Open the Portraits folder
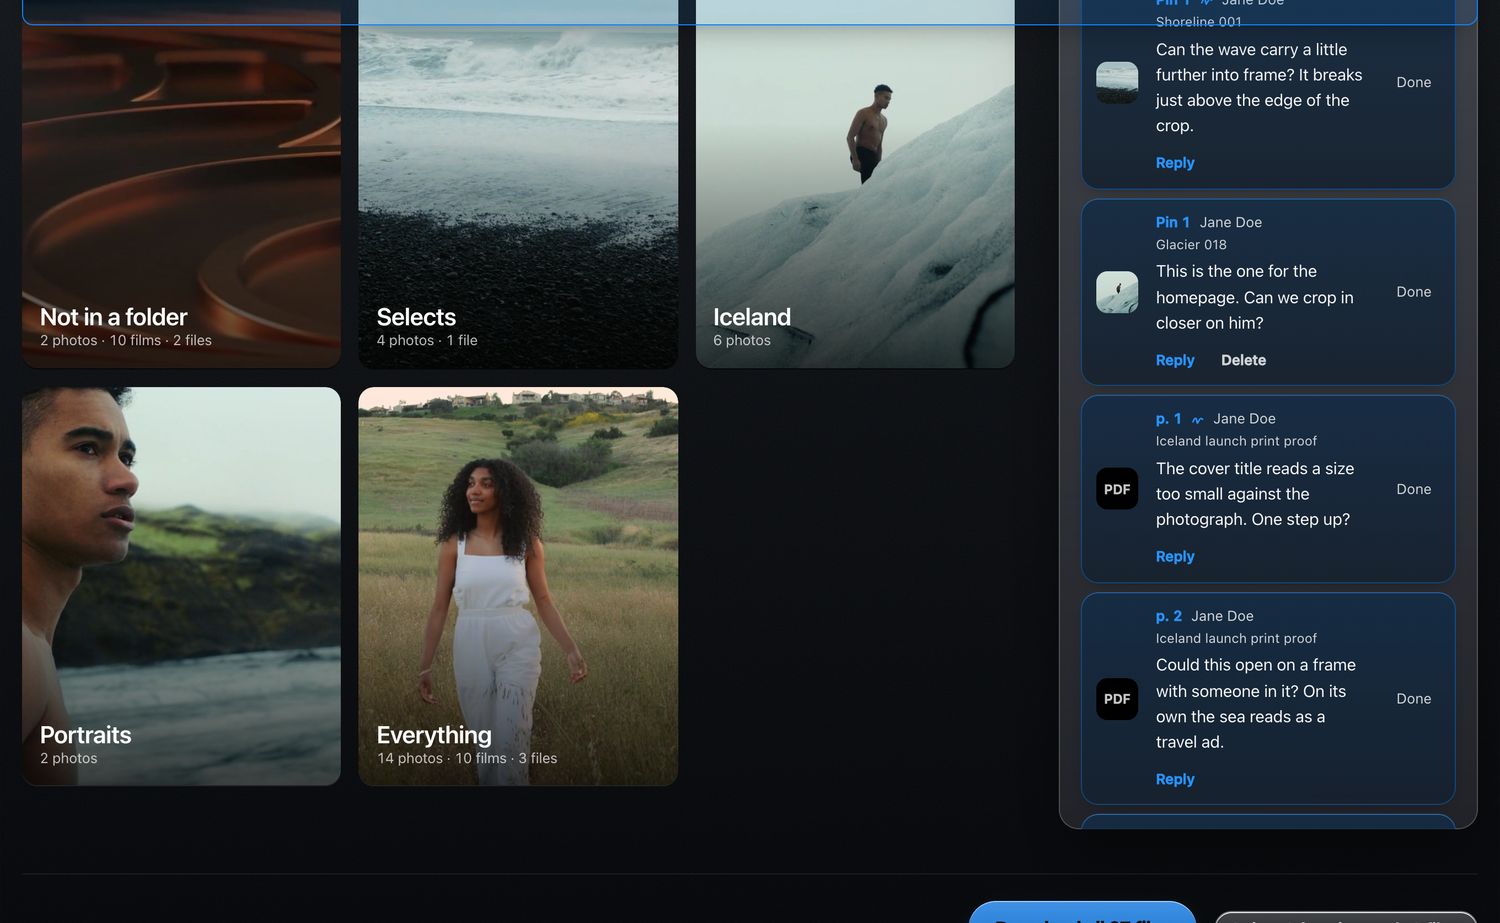This screenshot has width=1500, height=923. point(181,586)
